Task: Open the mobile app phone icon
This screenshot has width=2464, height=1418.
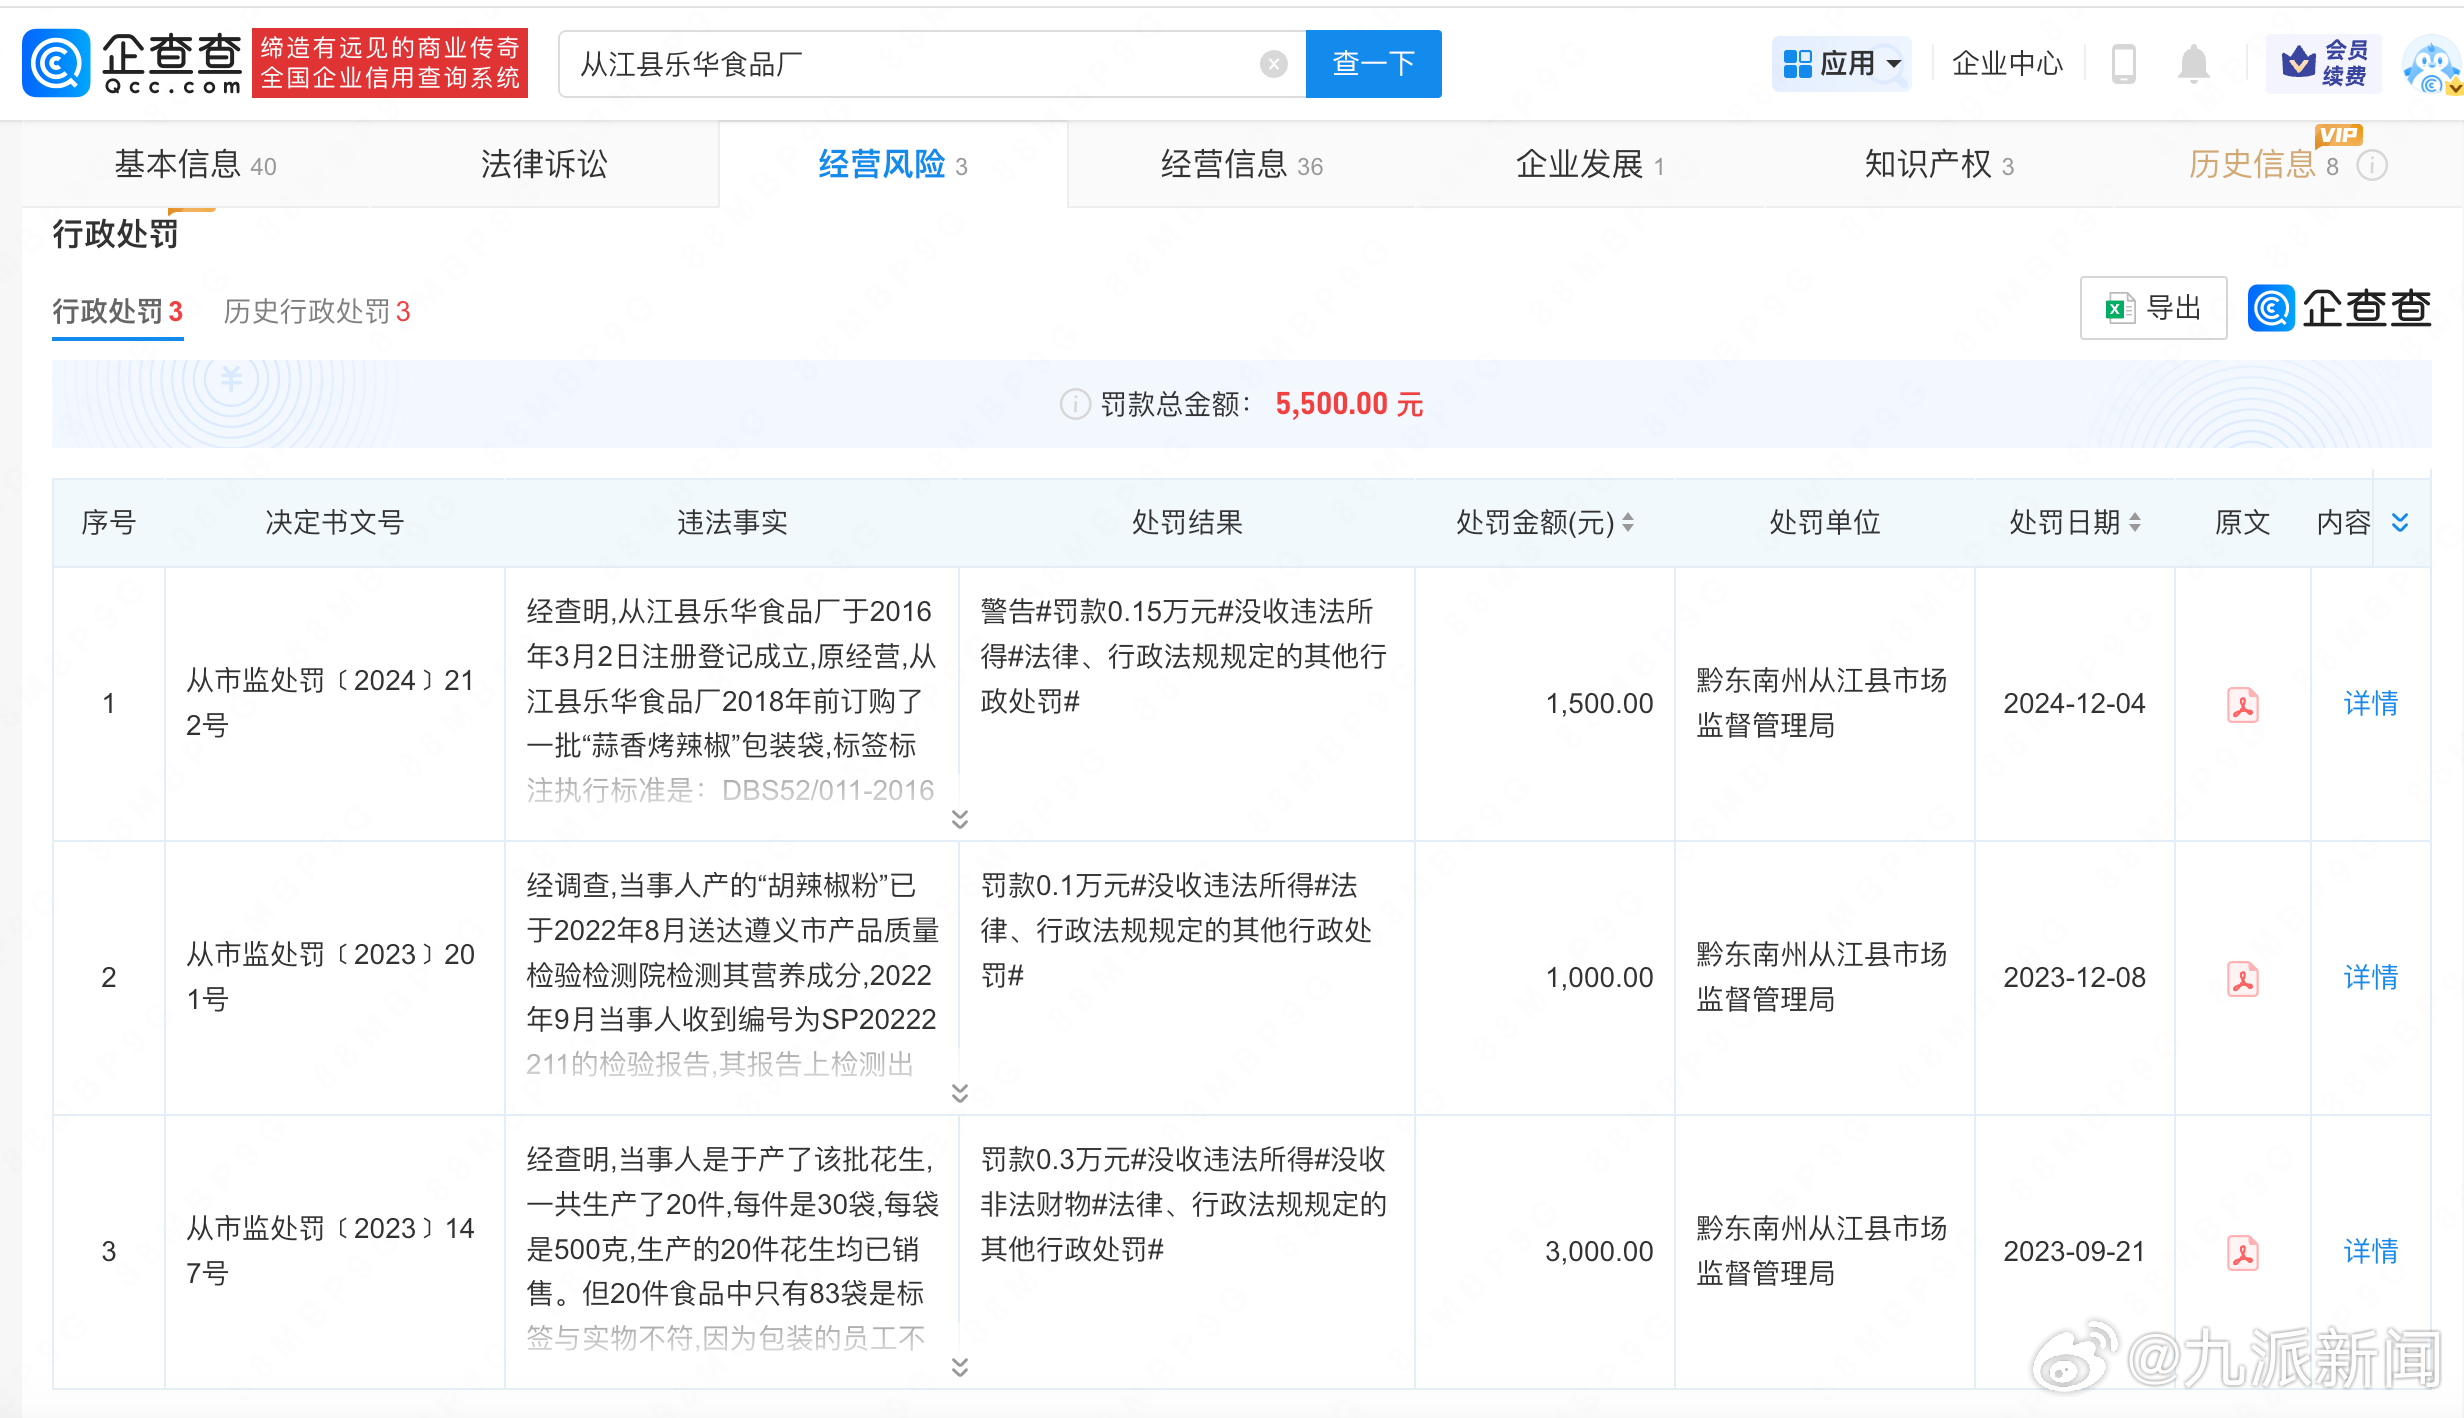Action: [2123, 64]
